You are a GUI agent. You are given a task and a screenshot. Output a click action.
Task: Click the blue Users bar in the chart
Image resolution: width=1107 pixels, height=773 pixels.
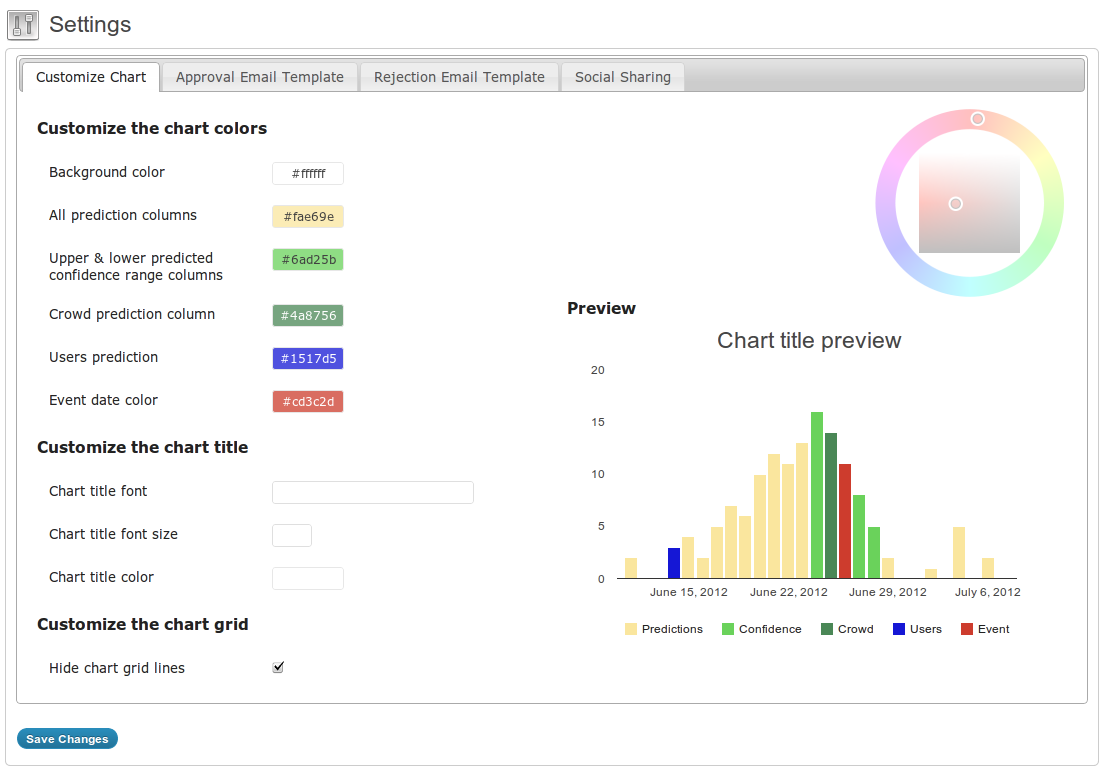(x=674, y=563)
